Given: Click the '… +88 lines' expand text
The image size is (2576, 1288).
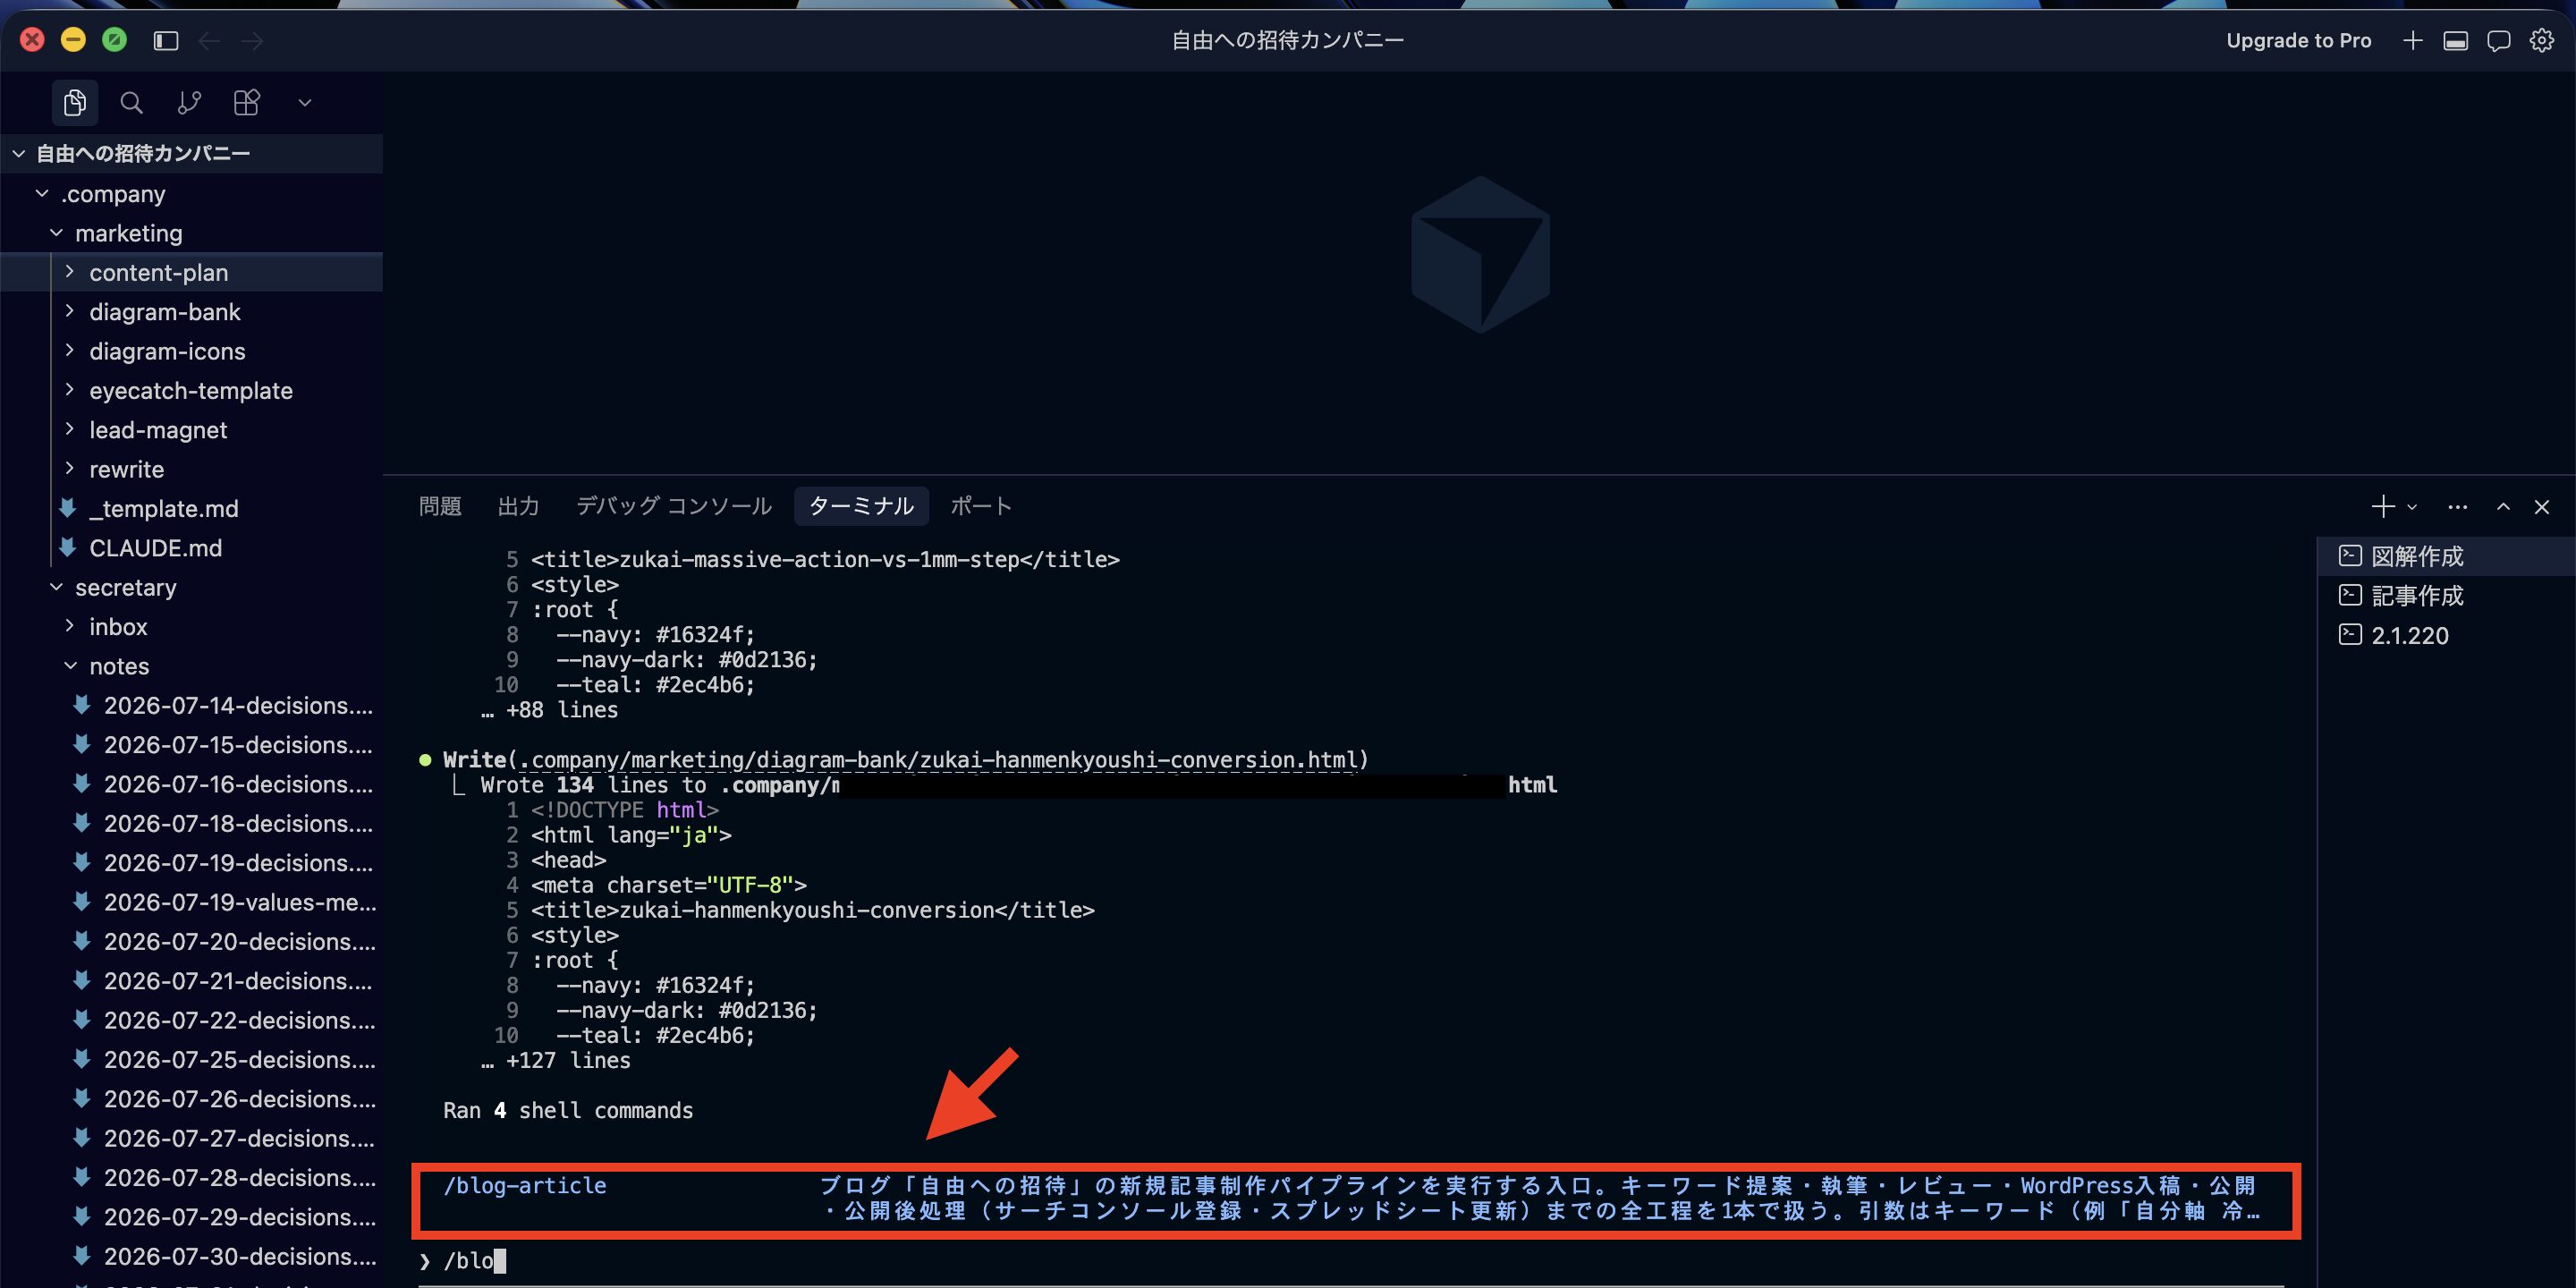Looking at the screenshot, I should click(x=549, y=710).
